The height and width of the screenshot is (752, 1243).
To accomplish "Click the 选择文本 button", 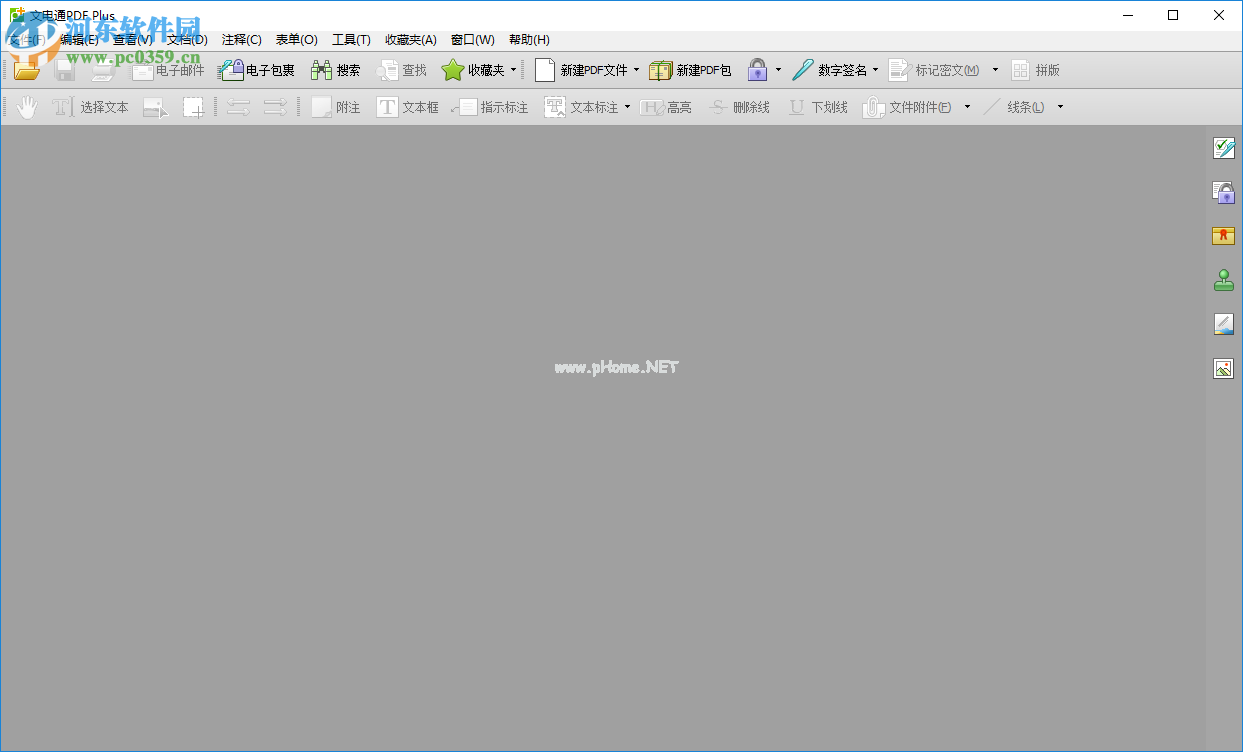I will tap(104, 106).
